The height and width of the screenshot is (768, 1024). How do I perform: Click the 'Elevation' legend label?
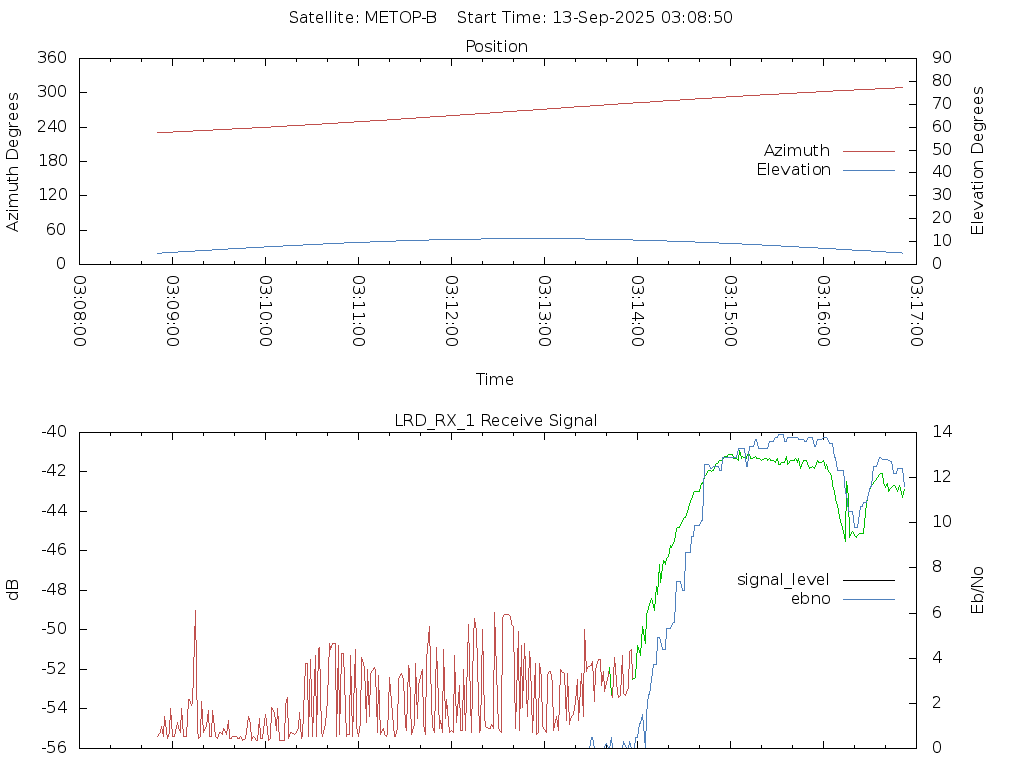[793, 170]
